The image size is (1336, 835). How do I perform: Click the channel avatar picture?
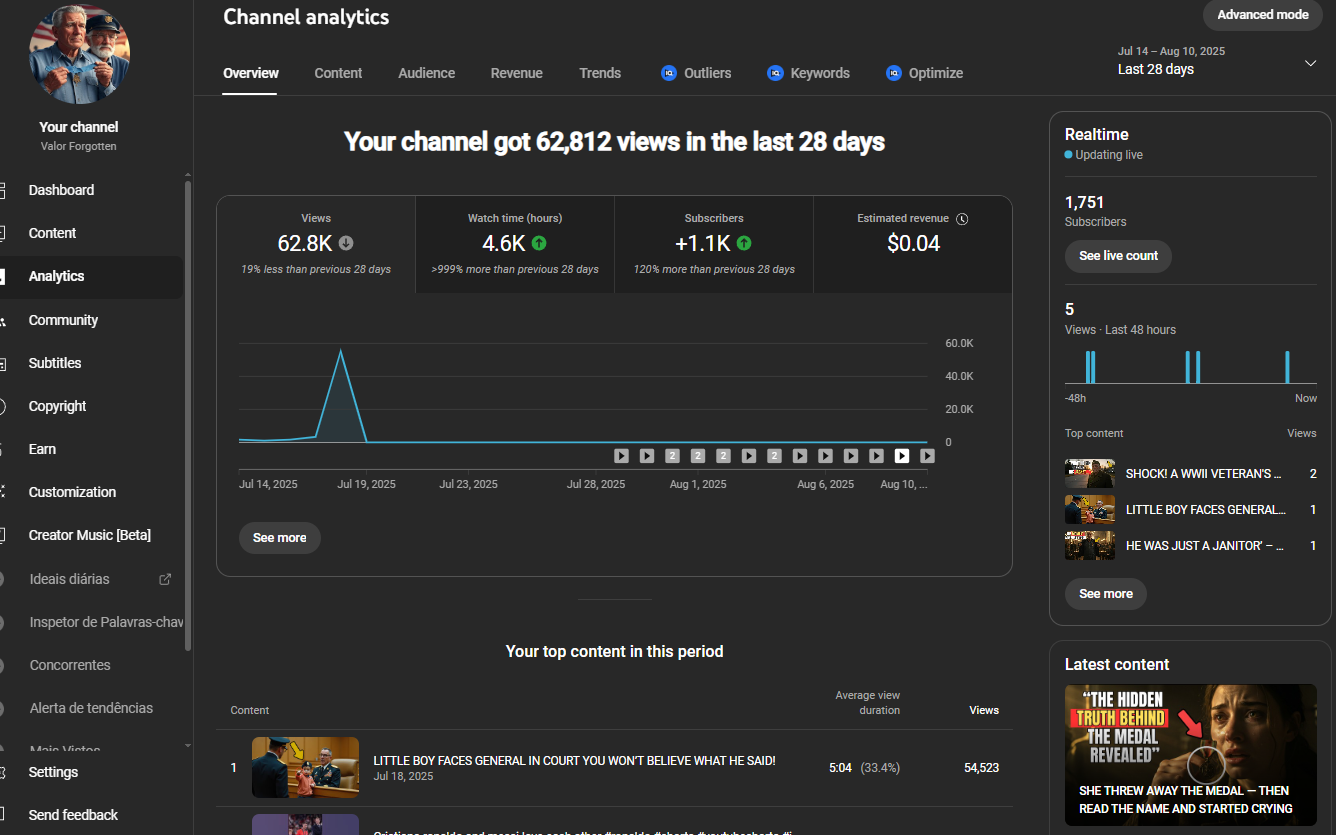[79, 54]
